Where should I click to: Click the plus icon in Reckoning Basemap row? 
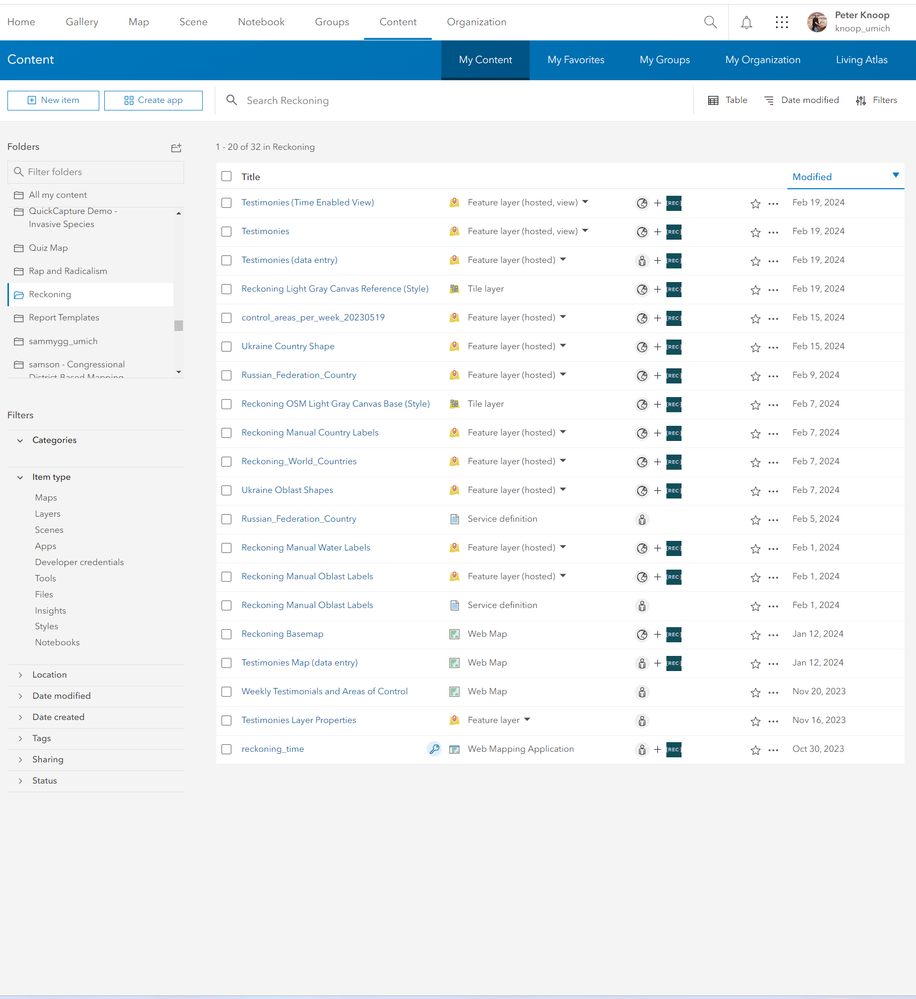tap(657, 635)
